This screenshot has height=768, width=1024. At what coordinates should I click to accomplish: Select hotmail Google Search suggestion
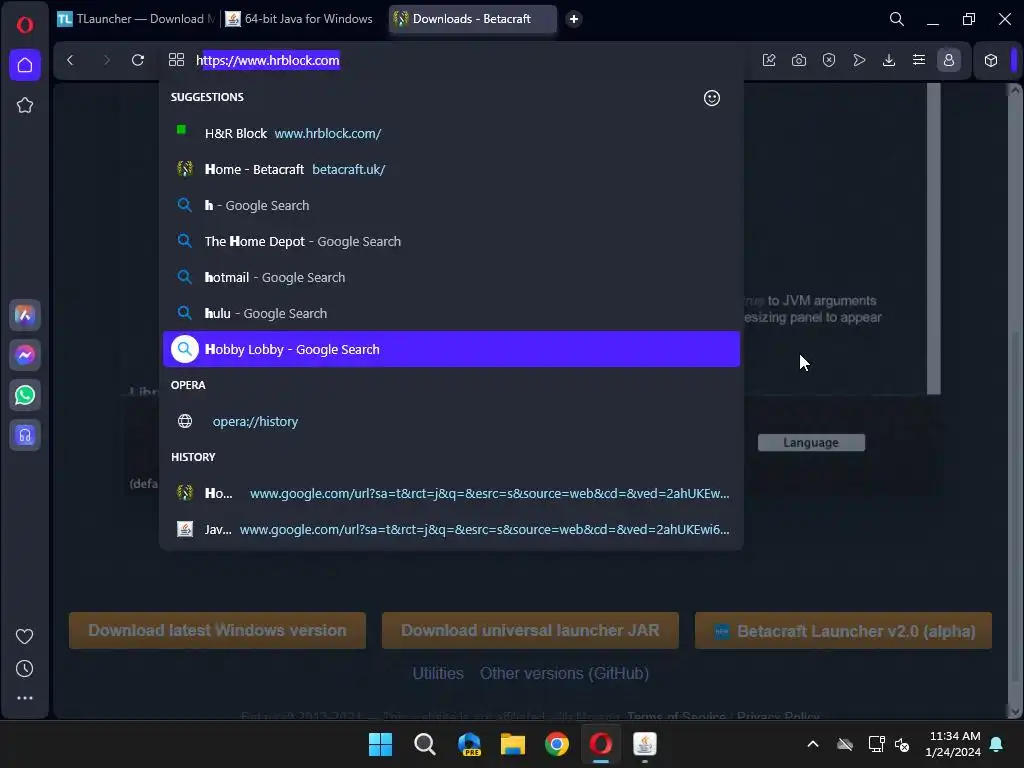tap(451, 277)
